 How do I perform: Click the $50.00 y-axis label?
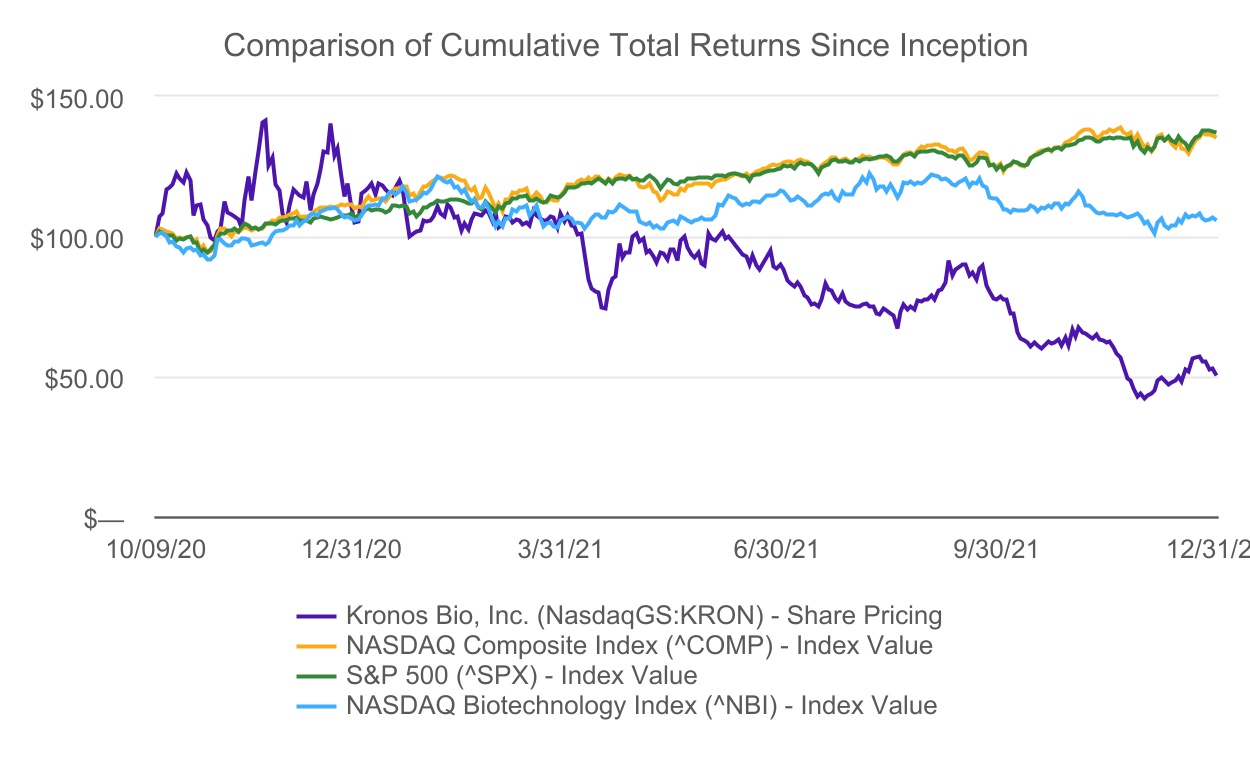(88, 378)
